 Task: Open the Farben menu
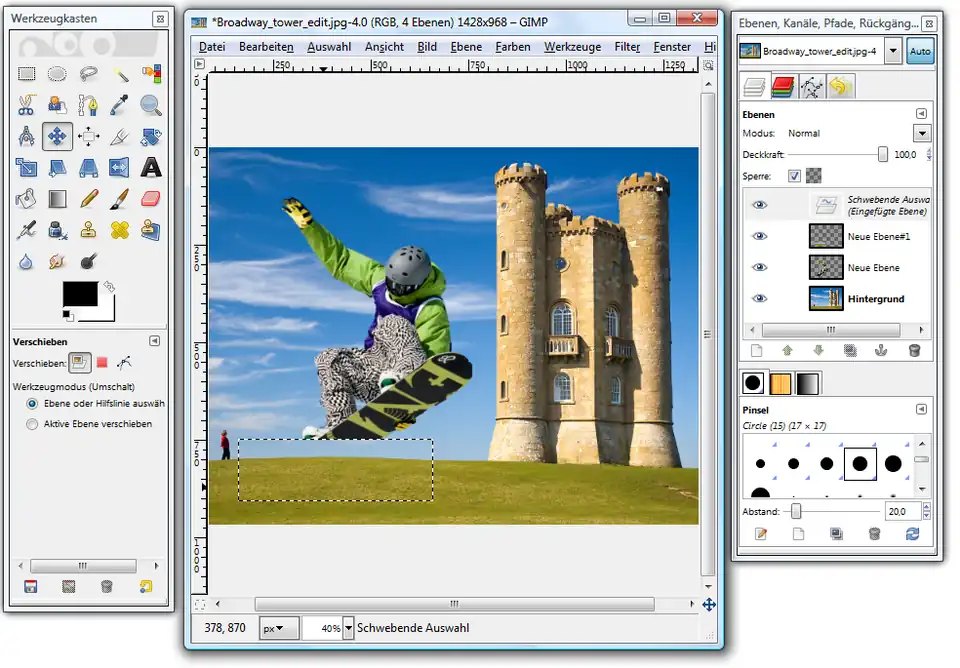(x=513, y=47)
